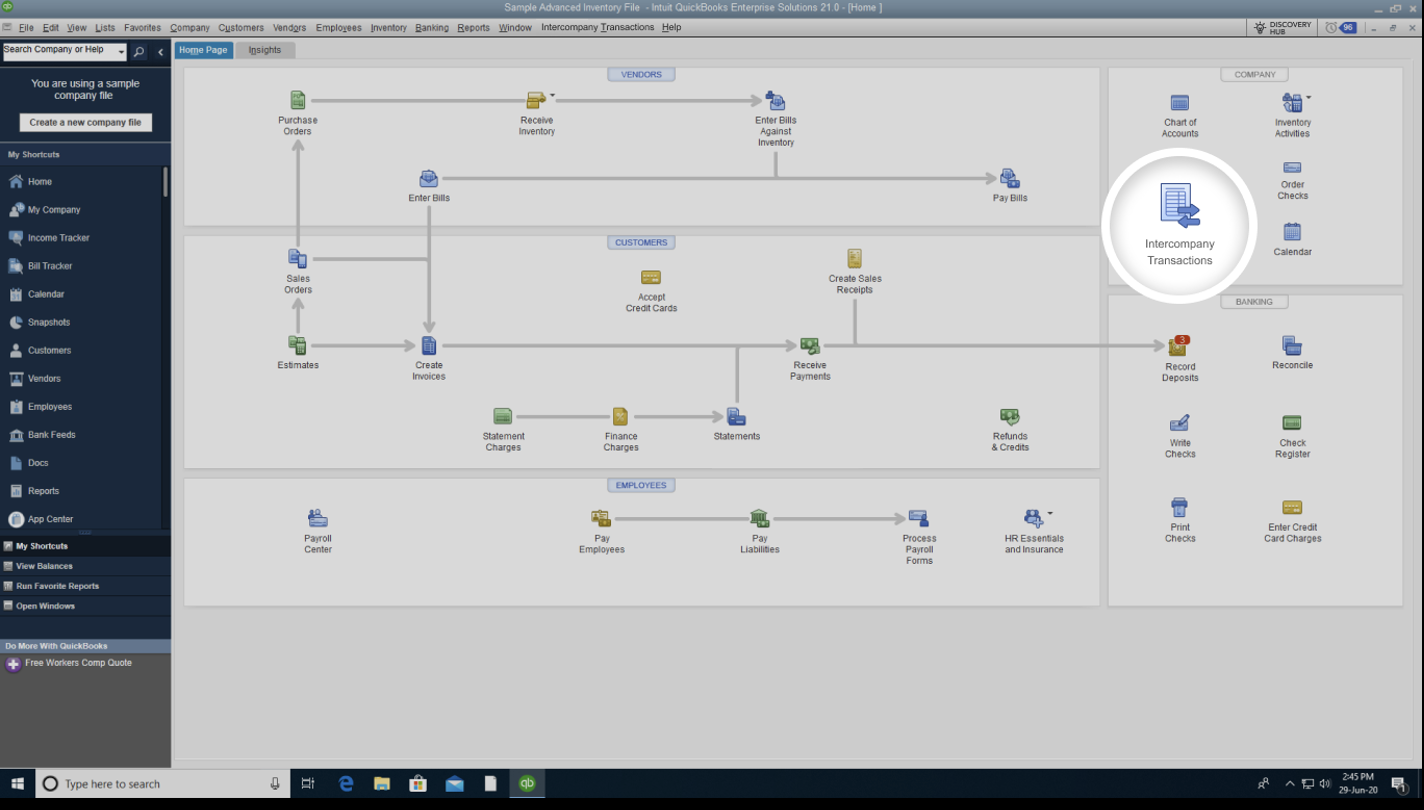Open Refunds & Credits
Viewport: 1424px width, 810px height.
point(1010,416)
